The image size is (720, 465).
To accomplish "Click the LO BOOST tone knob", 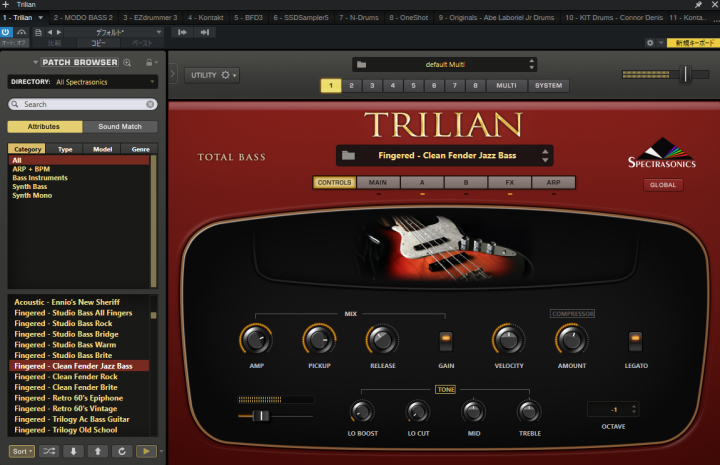I will tap(362, 411).
